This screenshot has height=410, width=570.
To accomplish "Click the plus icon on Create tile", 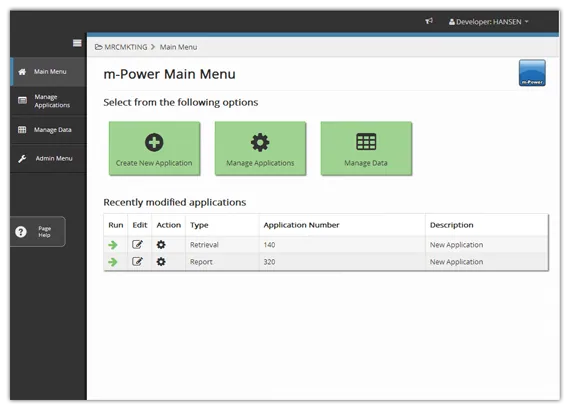I will tap(154, 142).
